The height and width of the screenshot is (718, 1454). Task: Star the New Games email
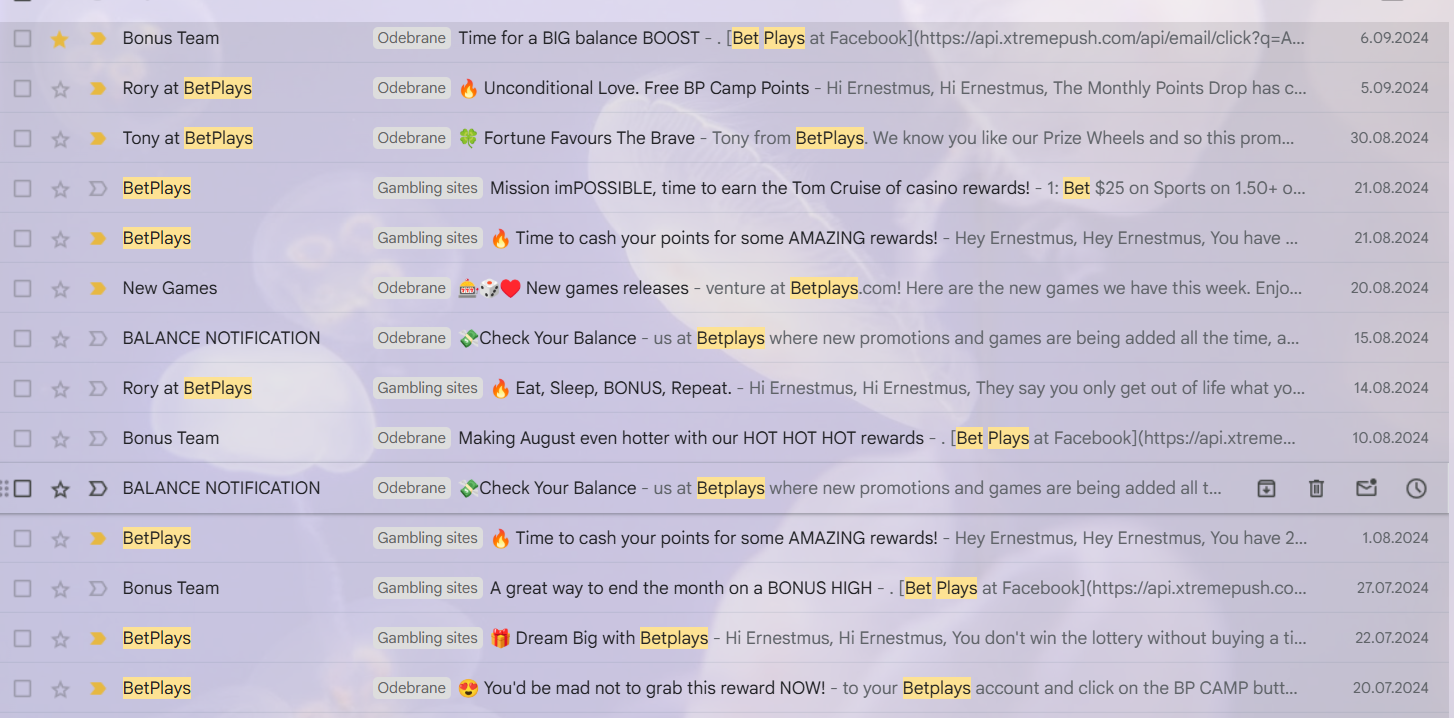pos(60,289)
